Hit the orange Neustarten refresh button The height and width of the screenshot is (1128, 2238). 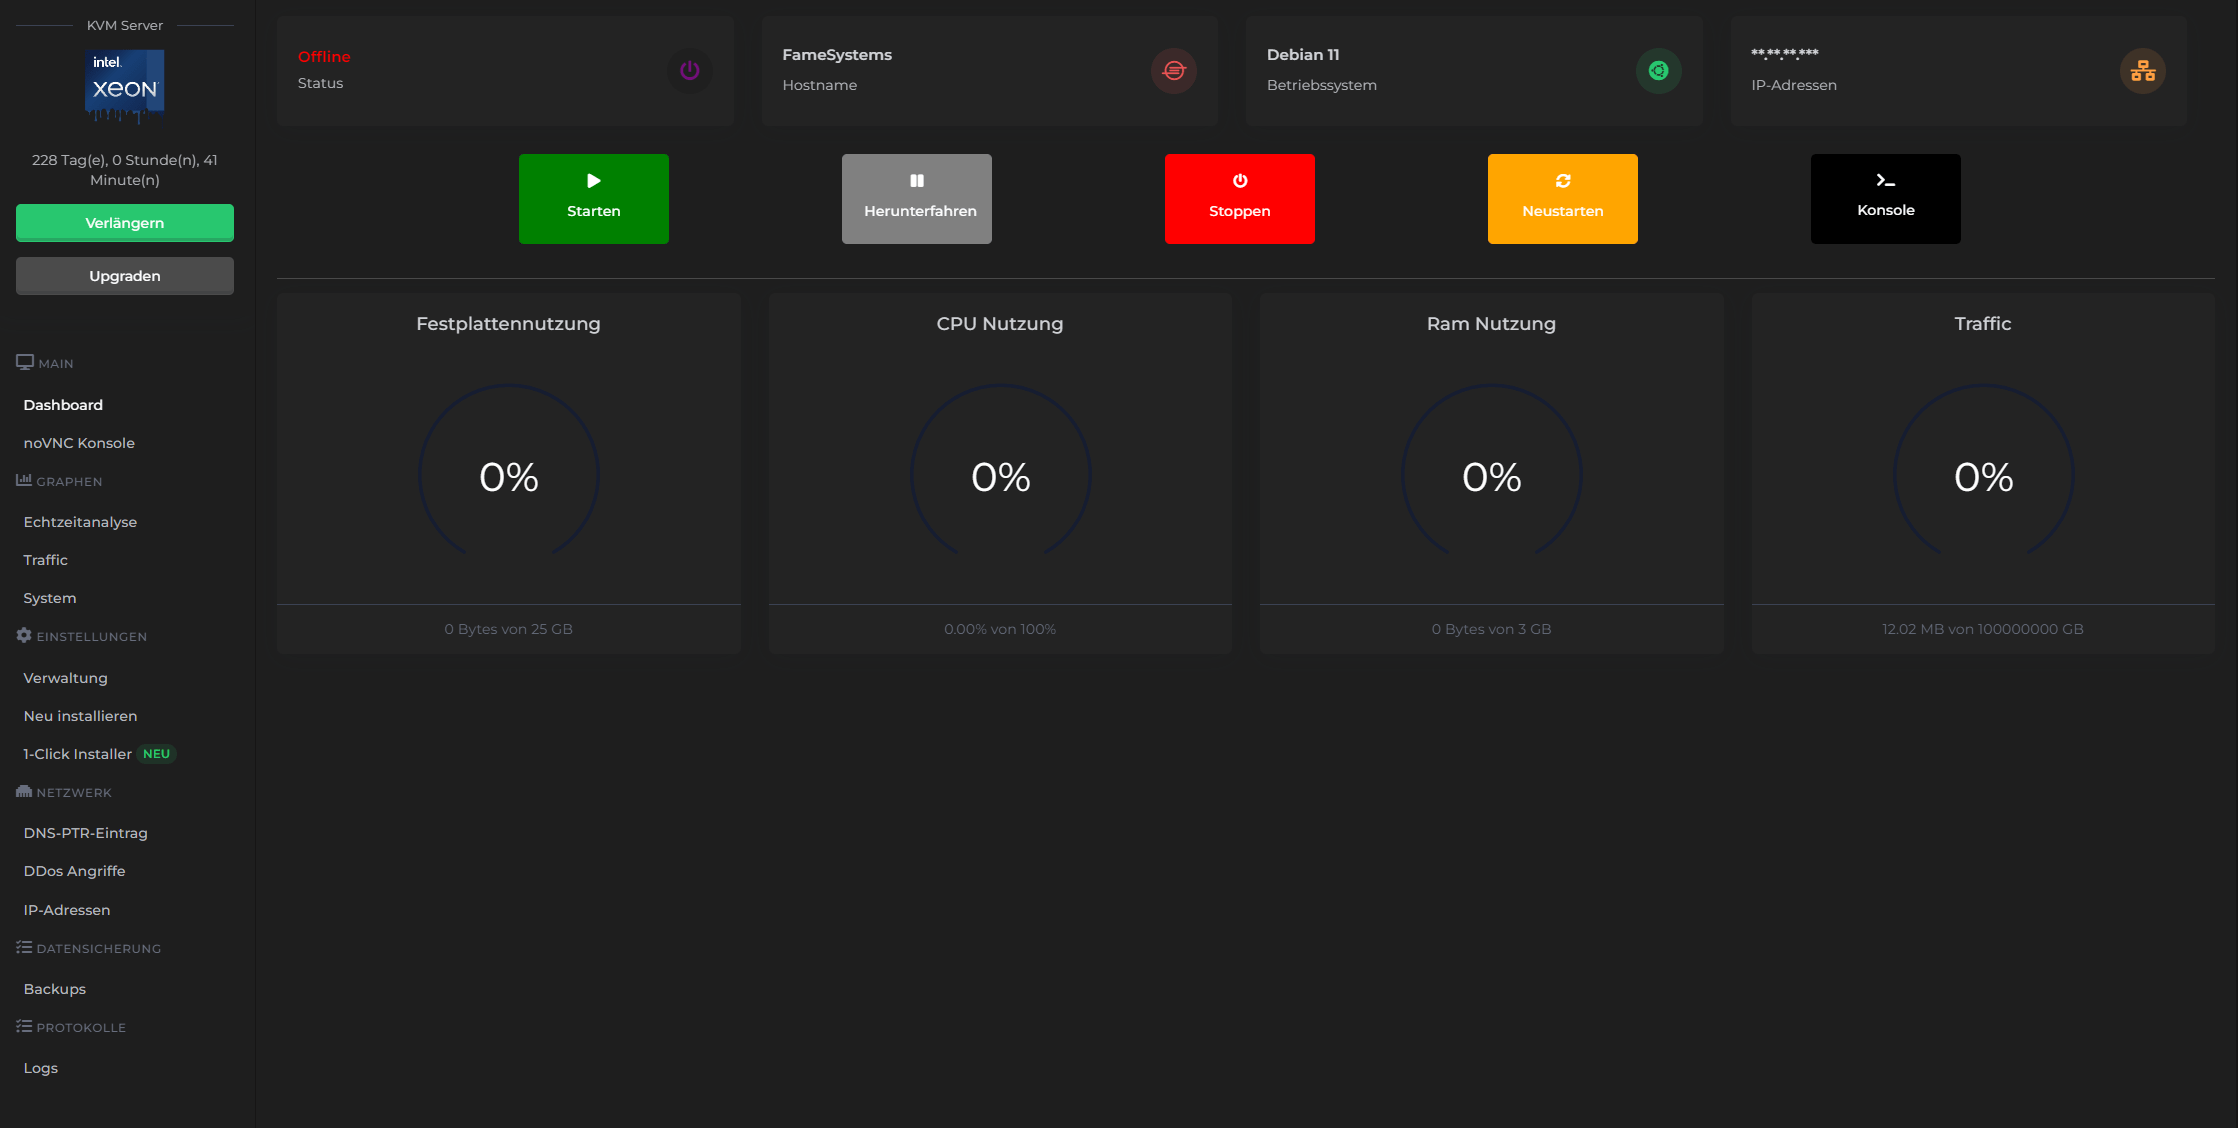click(x=1562, y=199)
